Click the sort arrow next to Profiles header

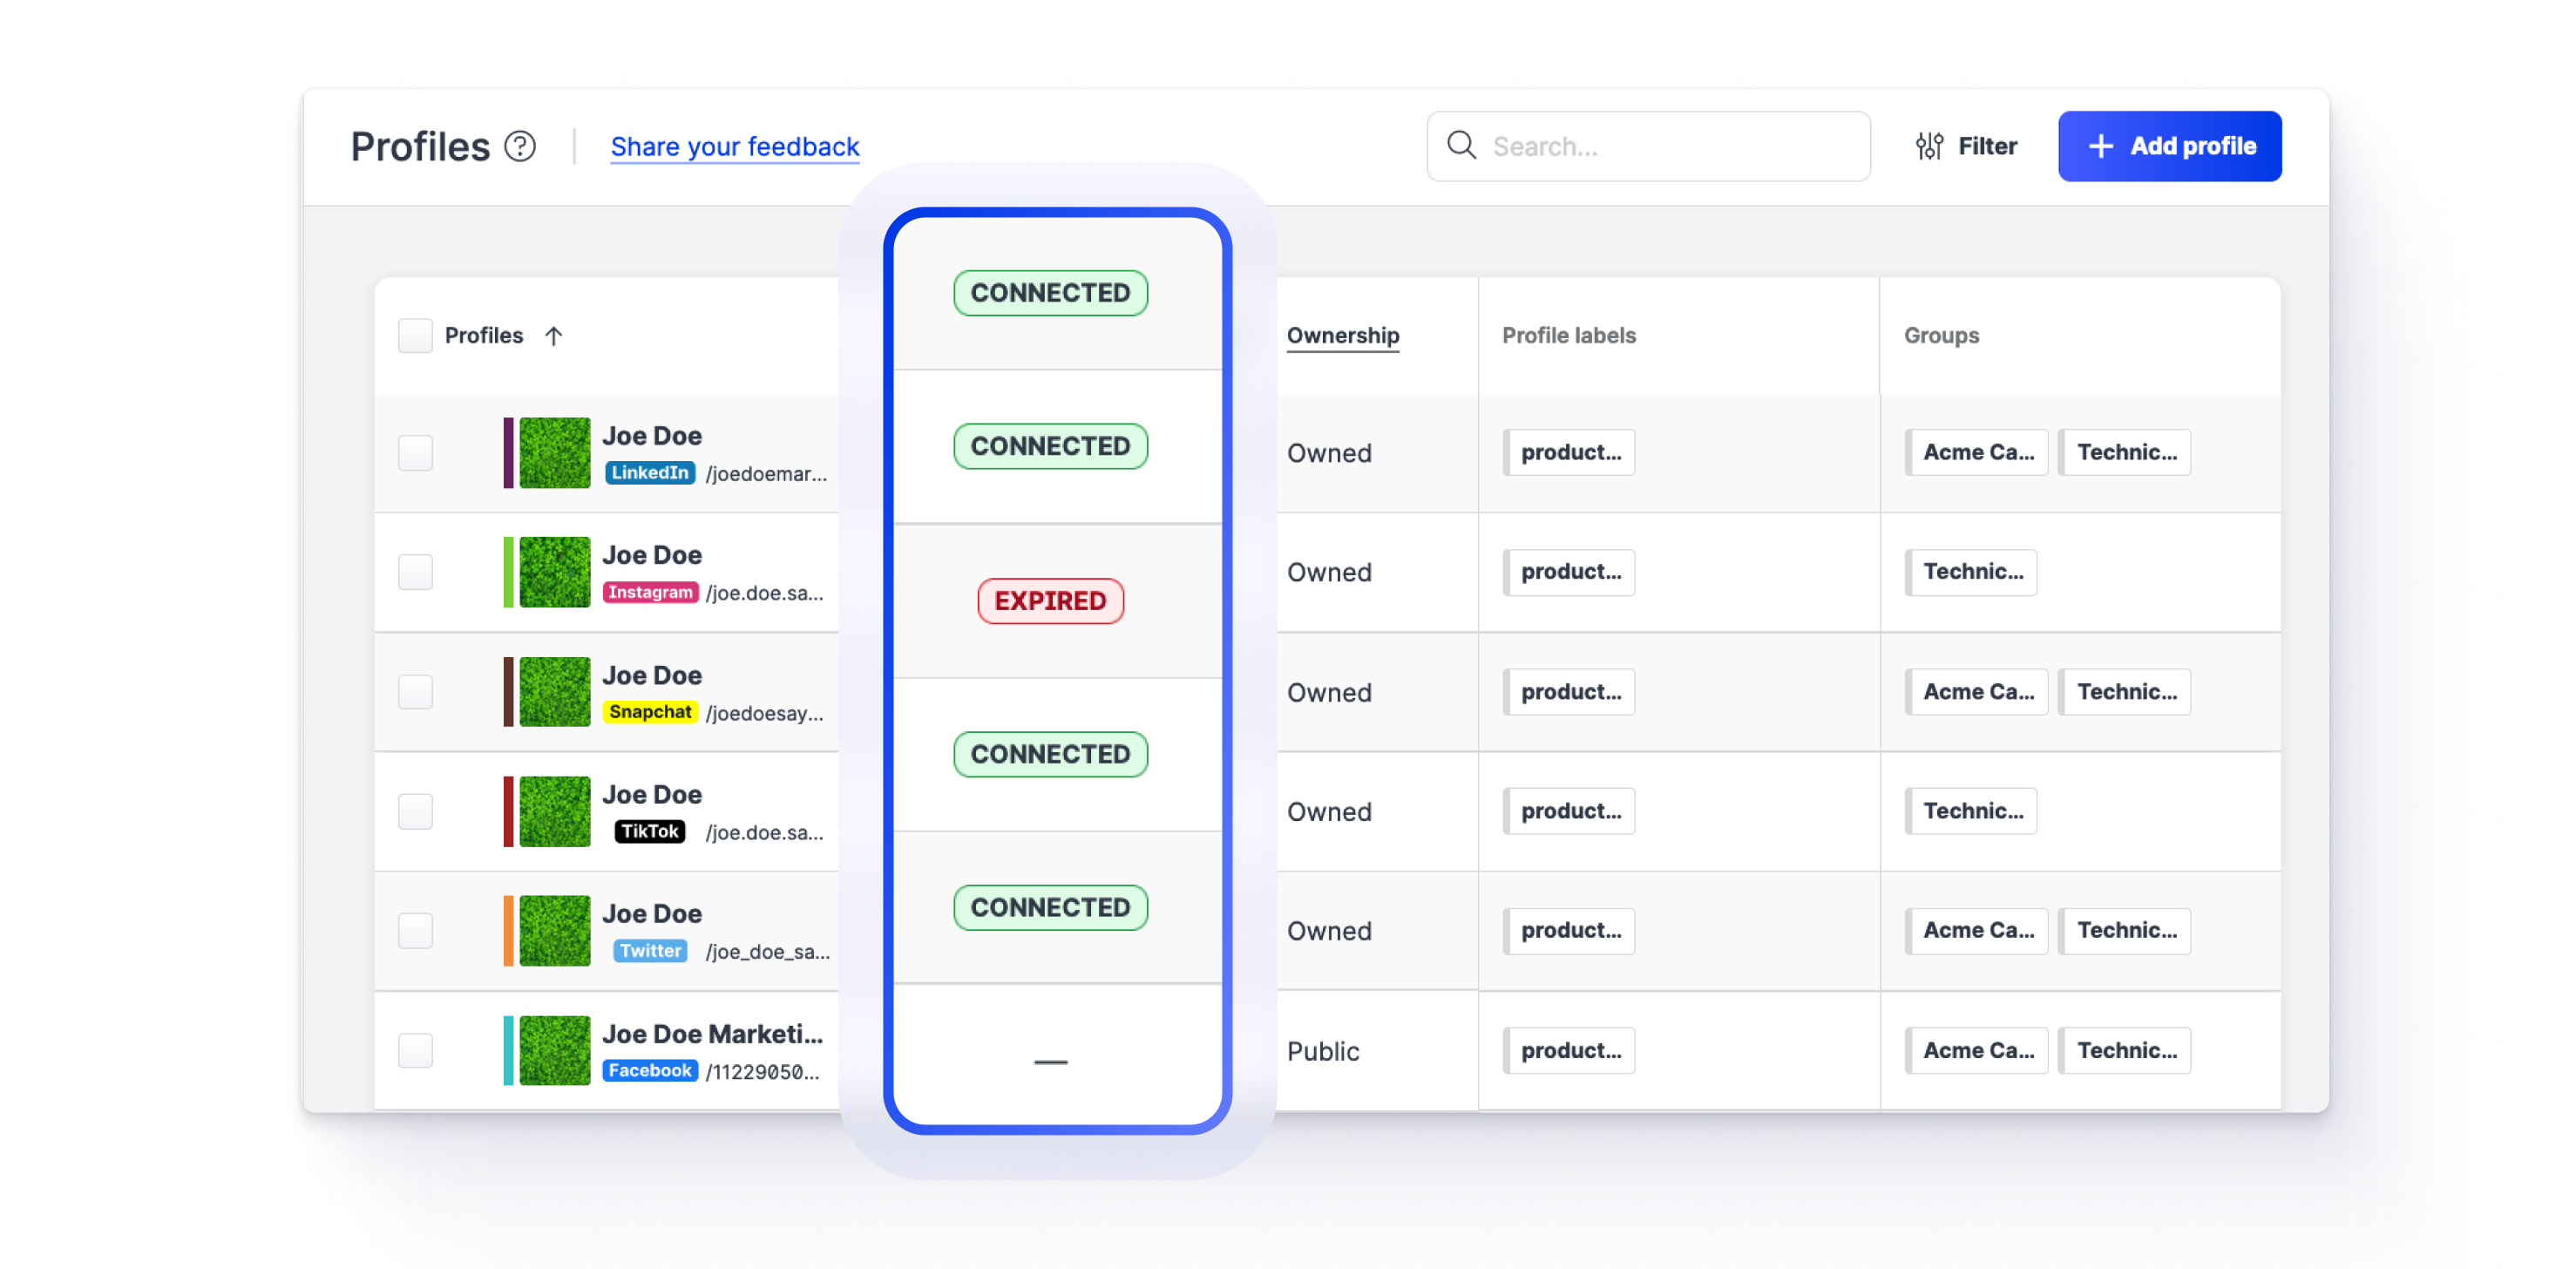554,336
